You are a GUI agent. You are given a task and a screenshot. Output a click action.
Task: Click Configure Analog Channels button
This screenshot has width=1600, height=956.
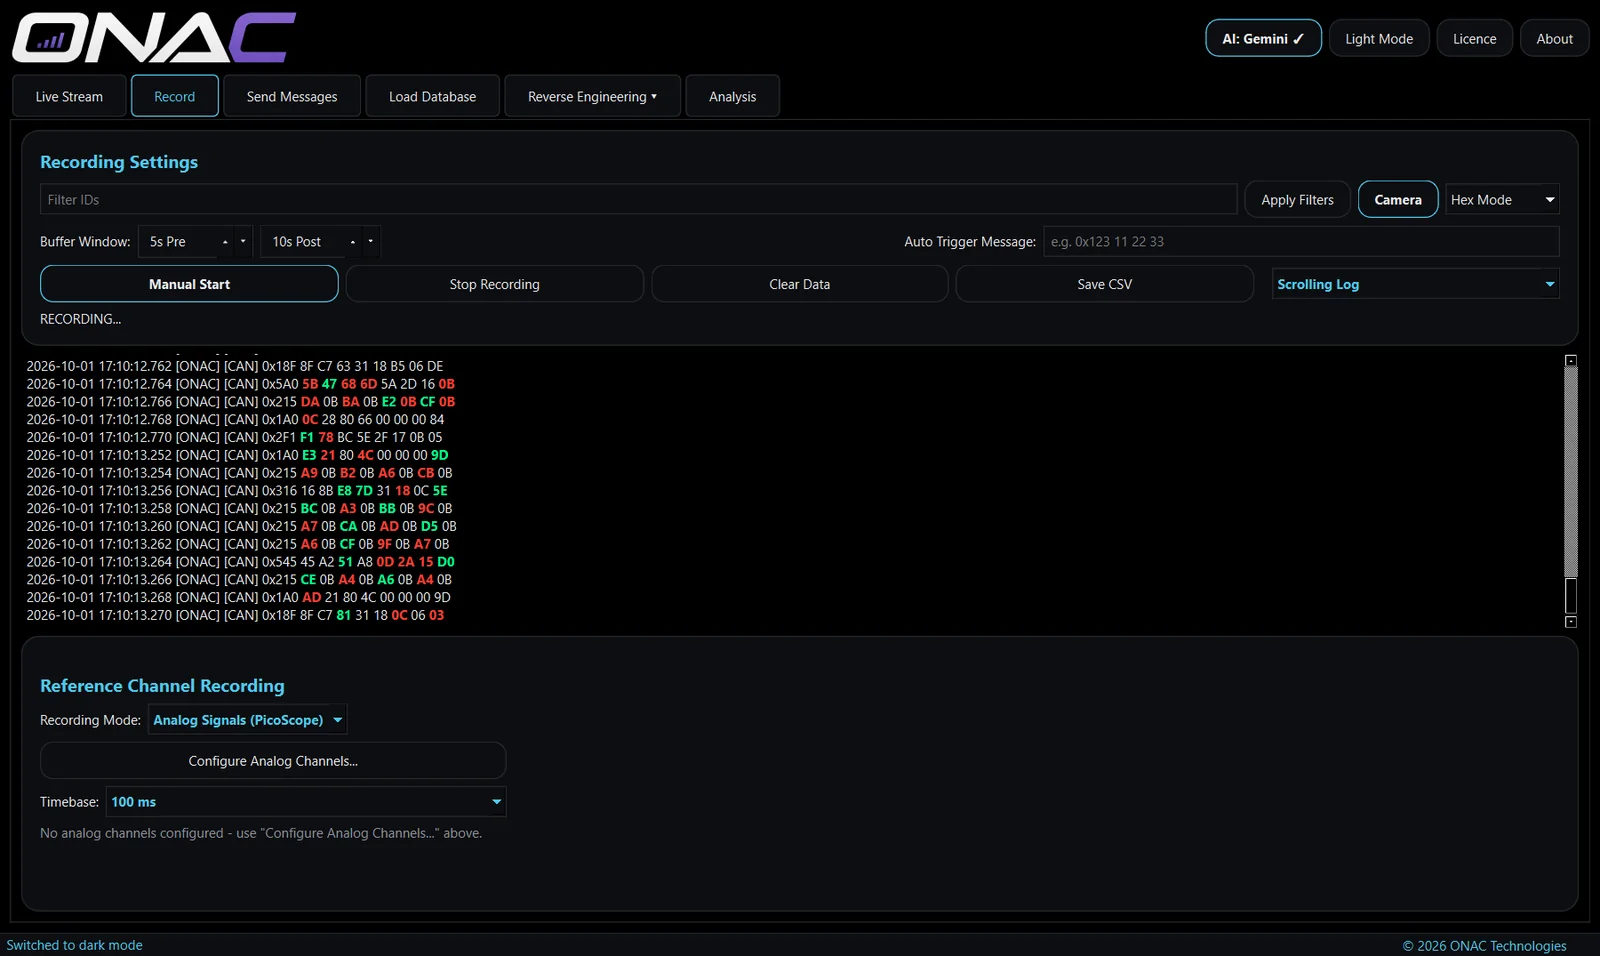pos(273,761)
